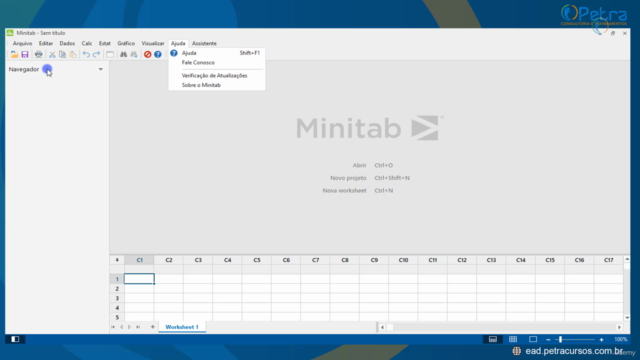Click horizontal scrollbar right arrow
The height and width of the screenshot is (360, 640).
619,327
